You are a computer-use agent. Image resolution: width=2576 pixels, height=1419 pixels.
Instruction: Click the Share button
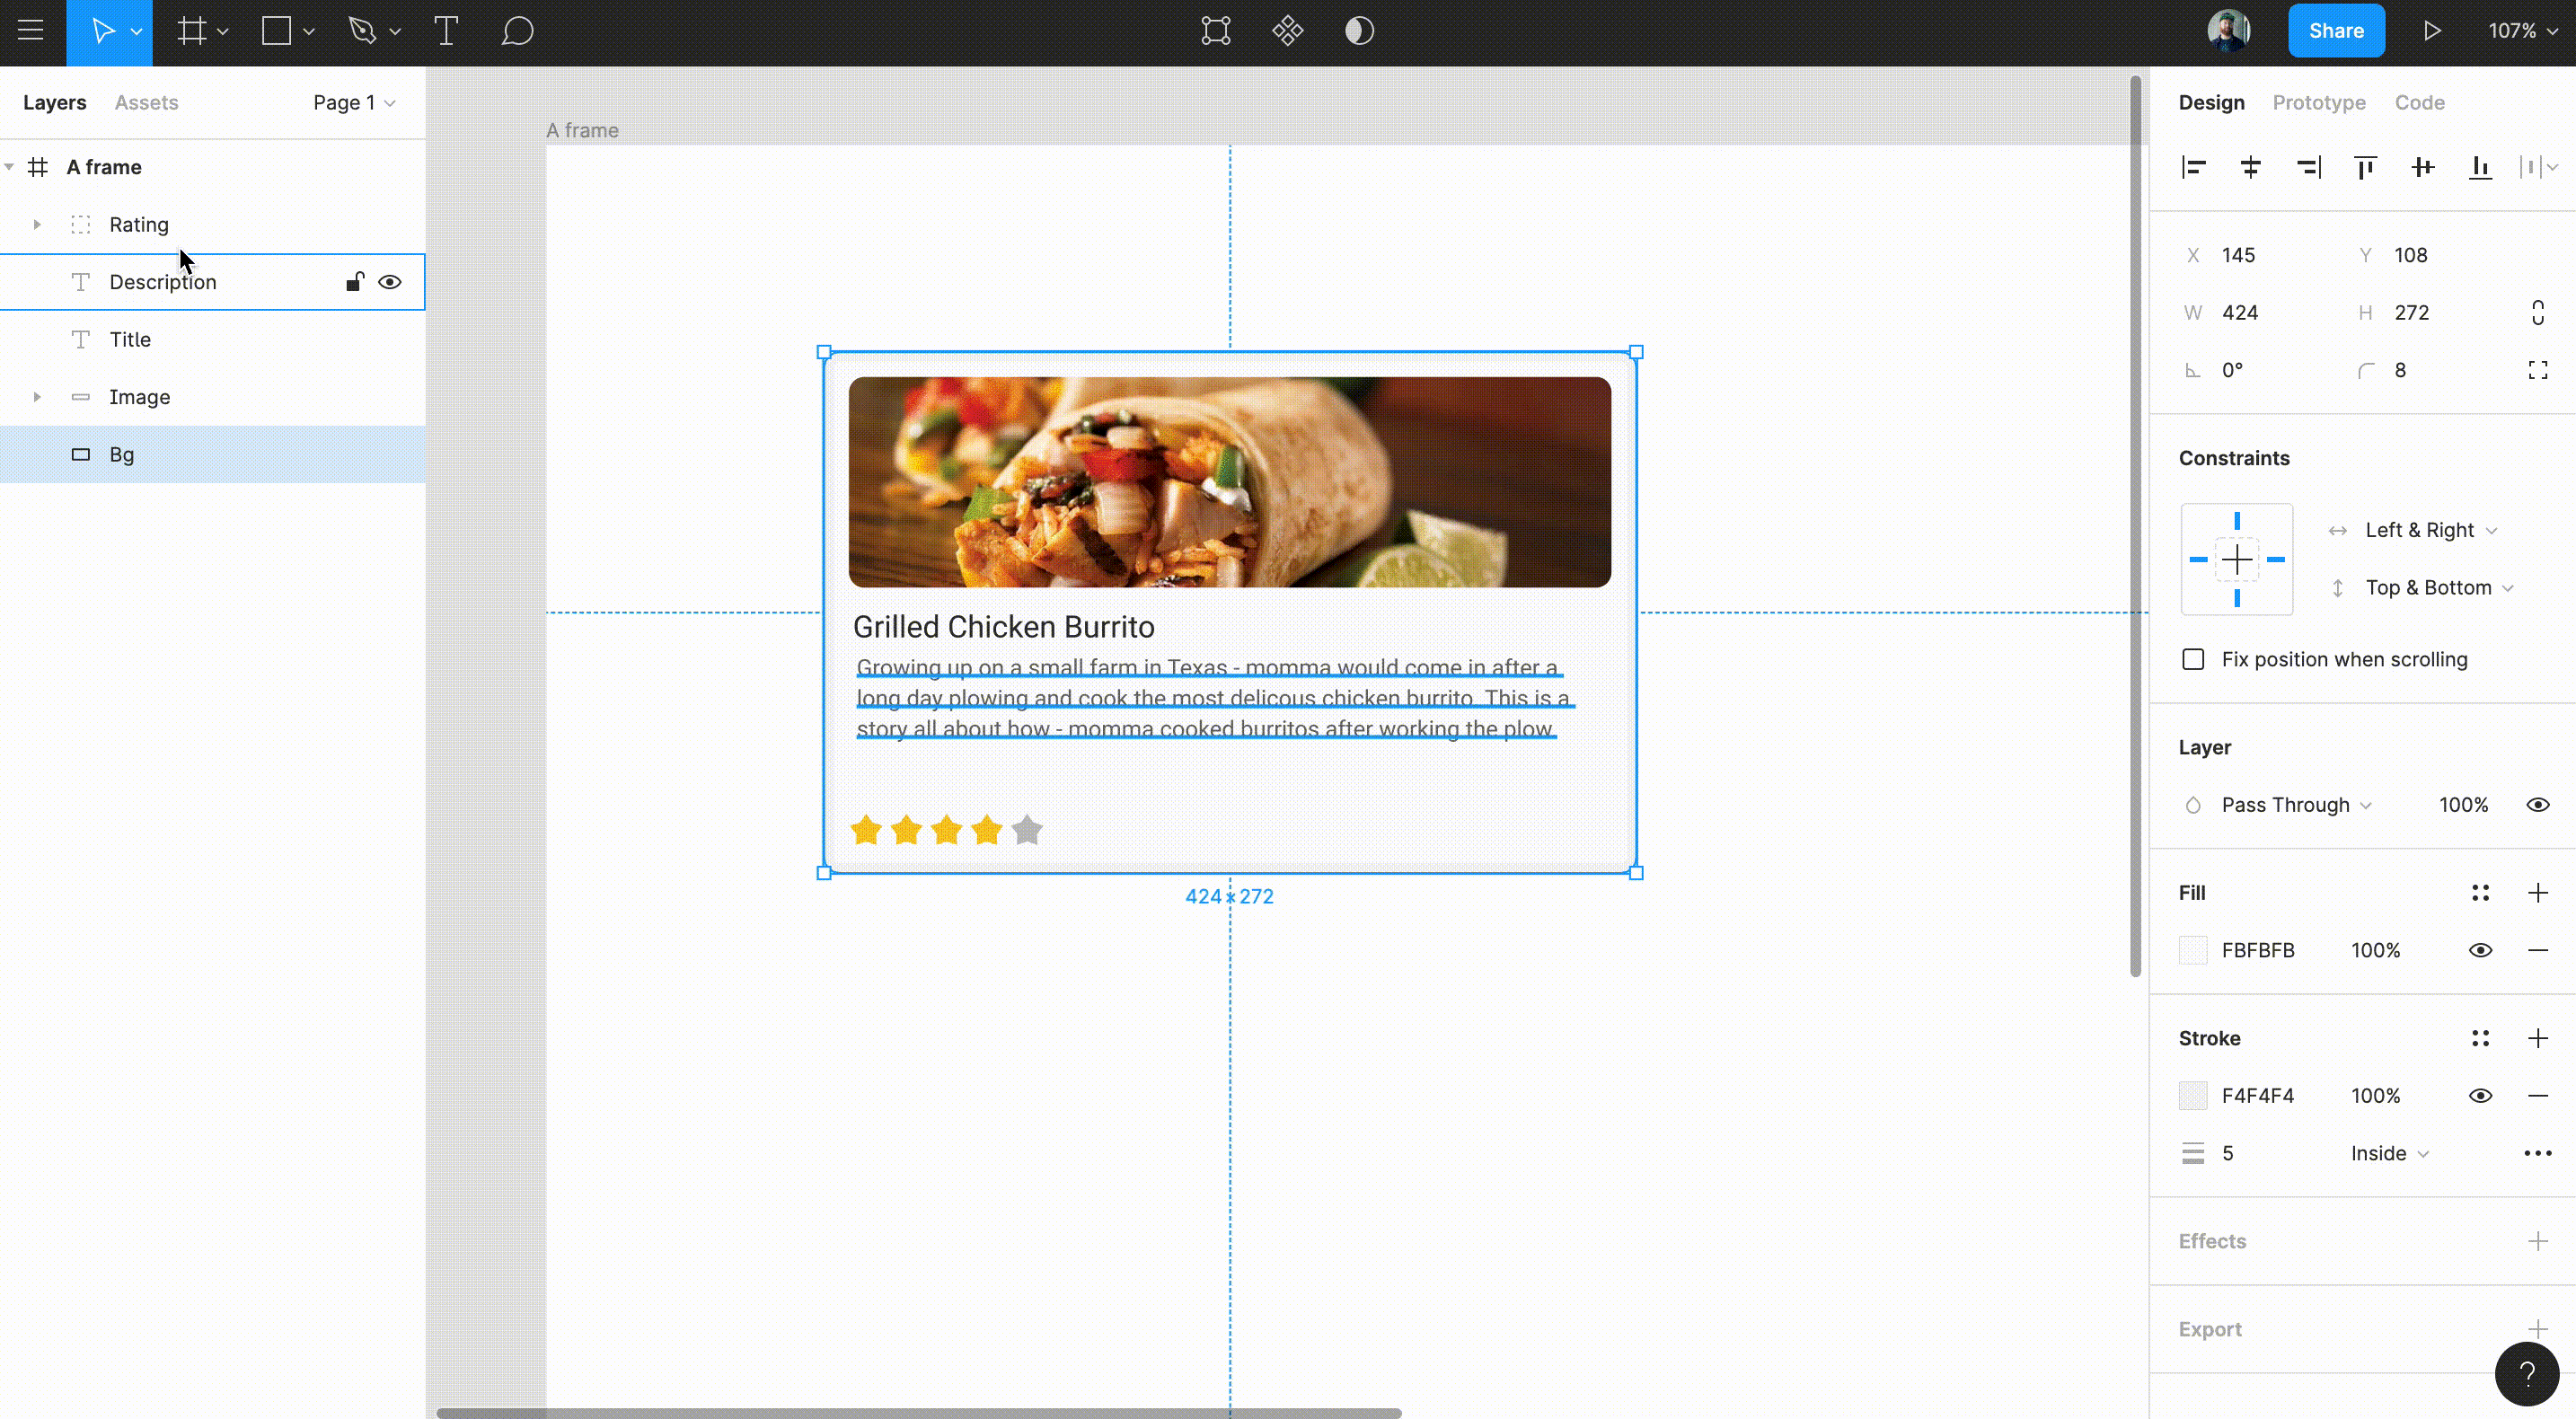click(x=2336, y=31)
